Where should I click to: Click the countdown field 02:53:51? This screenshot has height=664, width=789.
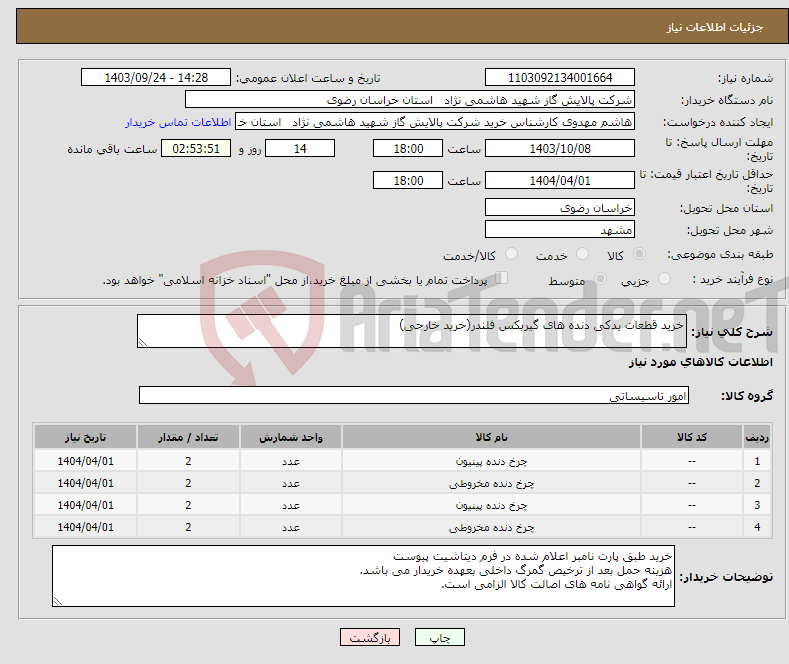click(196, 148)
